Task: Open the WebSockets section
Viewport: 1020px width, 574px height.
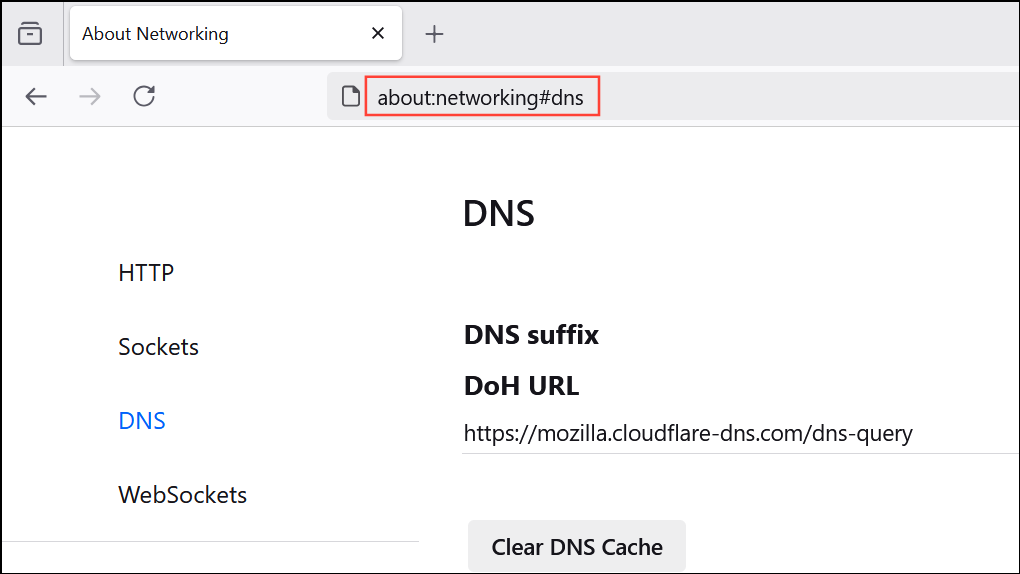Action: [182, 495]
